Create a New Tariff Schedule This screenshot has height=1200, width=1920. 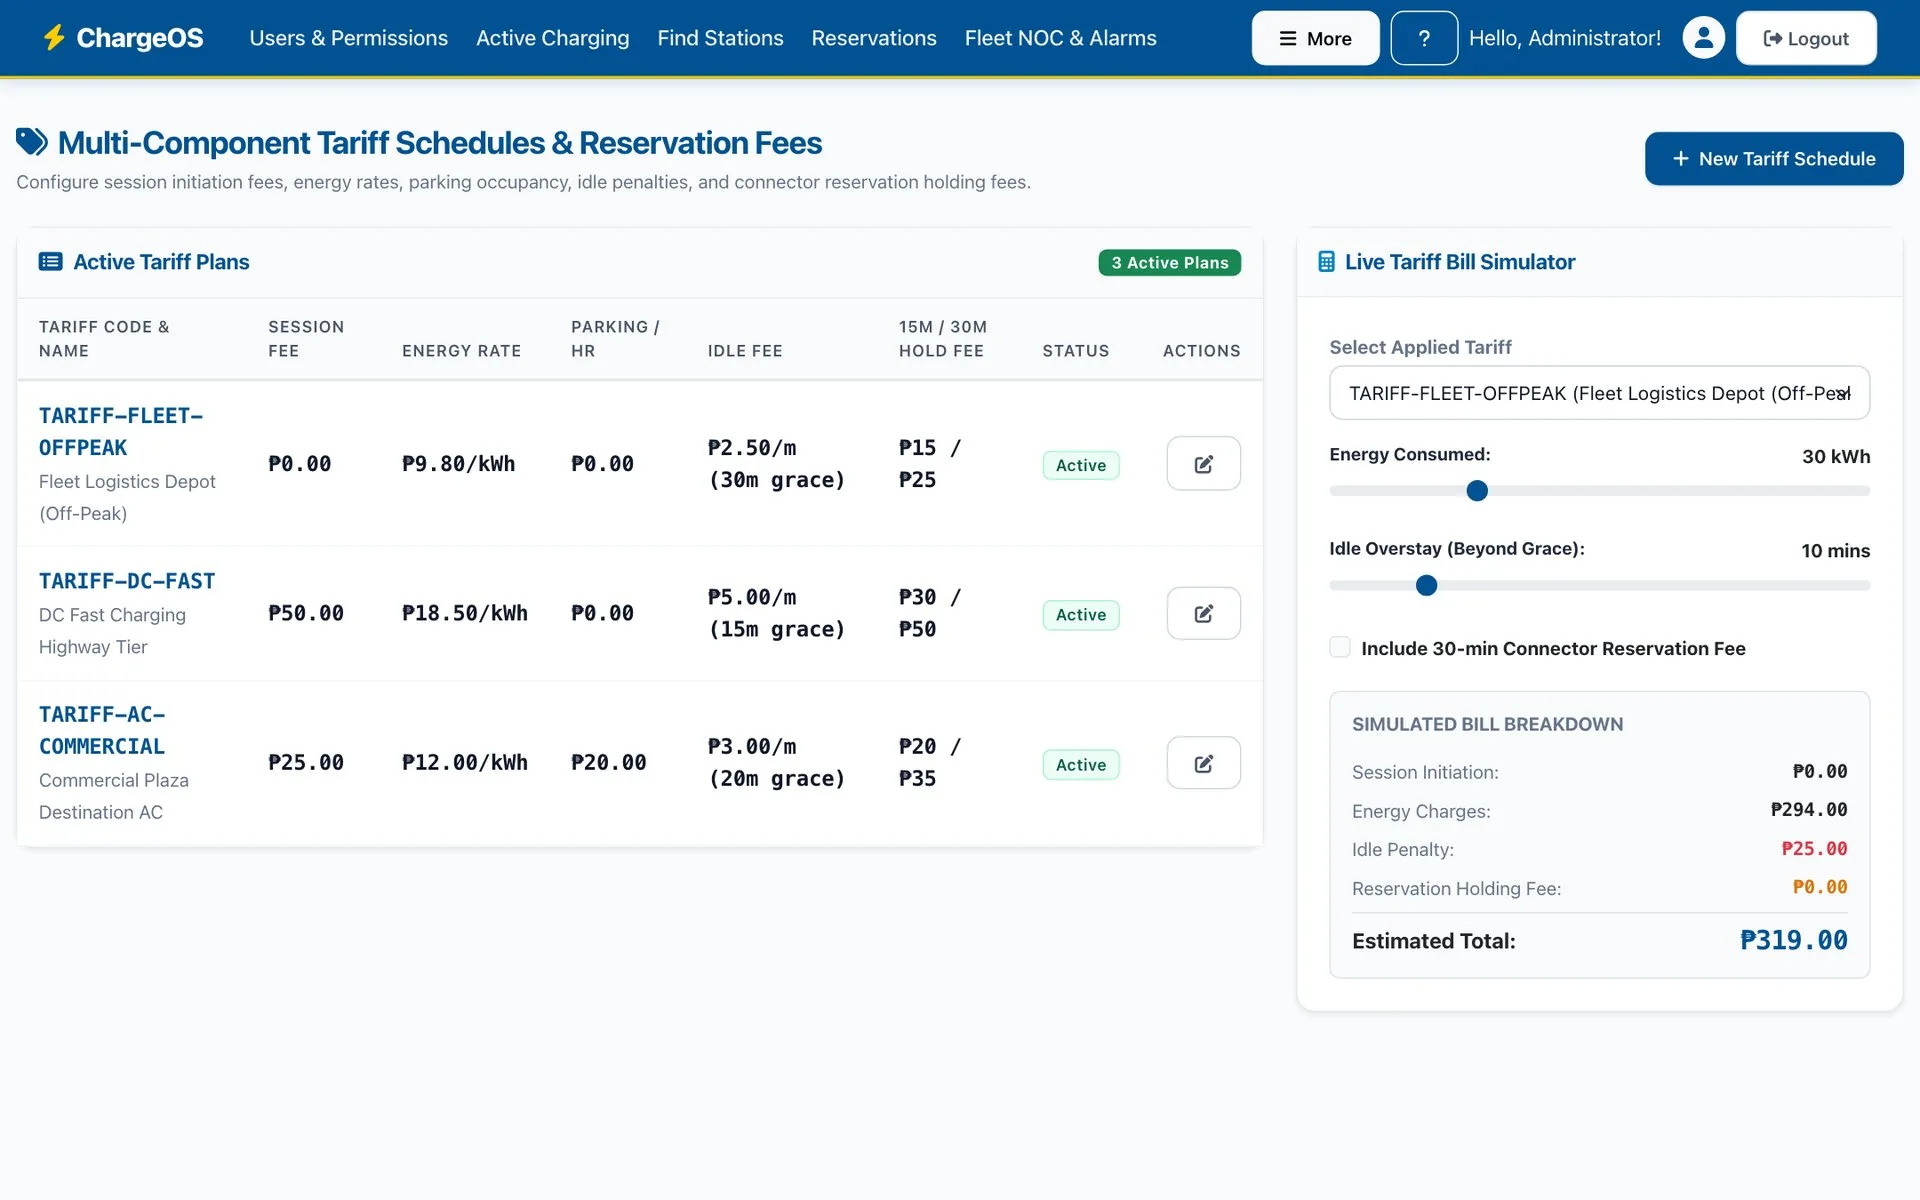tap(1774, 159)
